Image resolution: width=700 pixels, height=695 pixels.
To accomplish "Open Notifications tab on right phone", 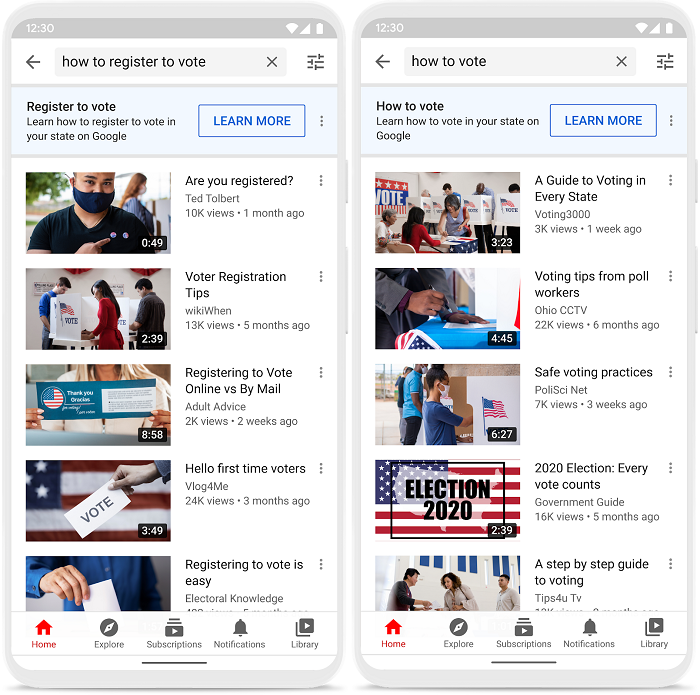I will point(589,633).
